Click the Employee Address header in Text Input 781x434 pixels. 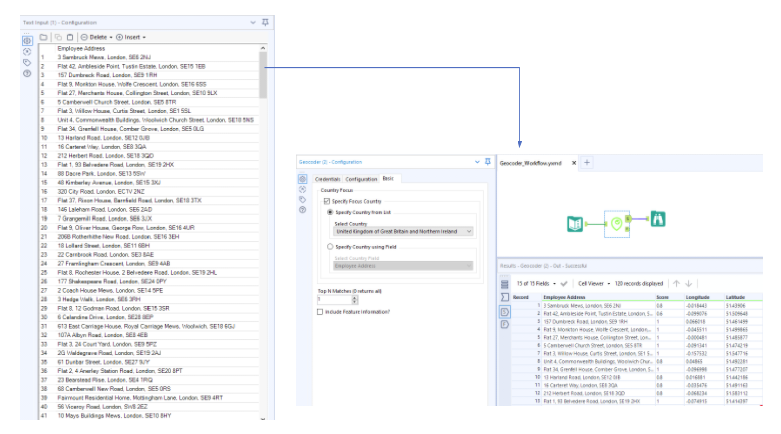click(x=81, y=48)
